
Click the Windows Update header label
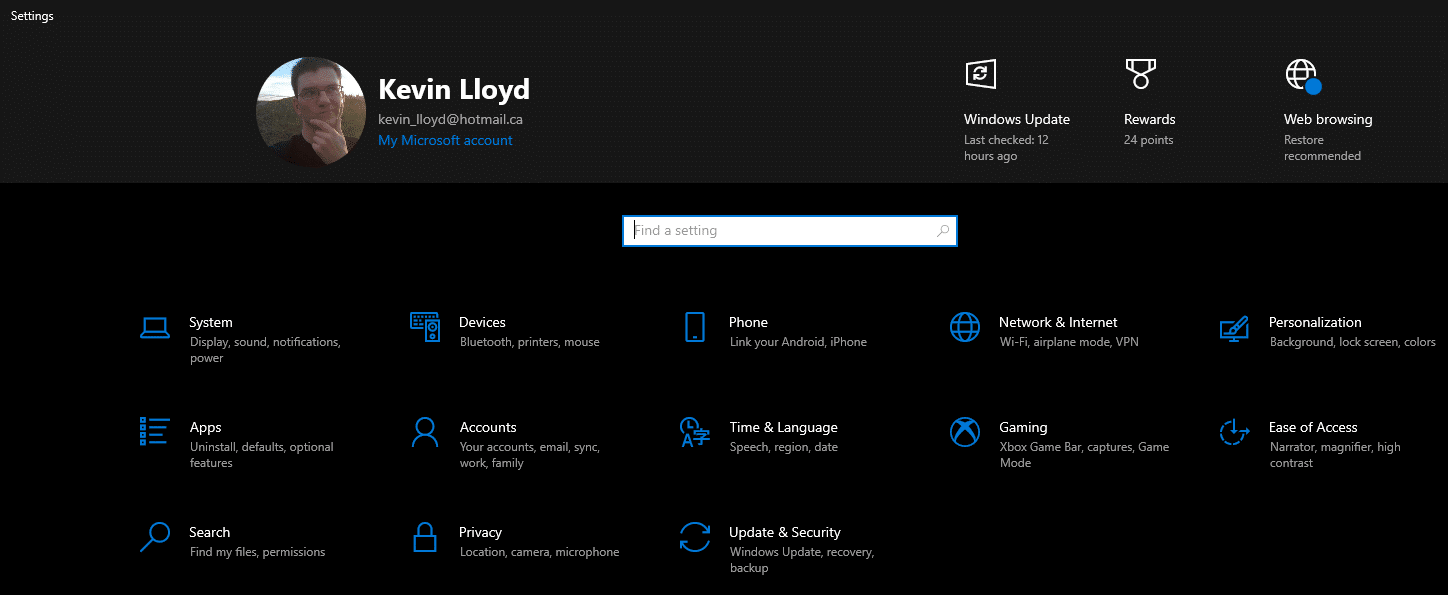click(x=1017, y=119)
